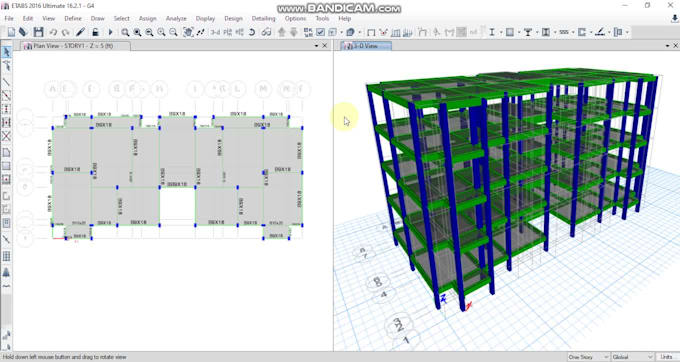Click the Show Deformed Shape icon
The image size is (680, 362).
coord(383,32)
